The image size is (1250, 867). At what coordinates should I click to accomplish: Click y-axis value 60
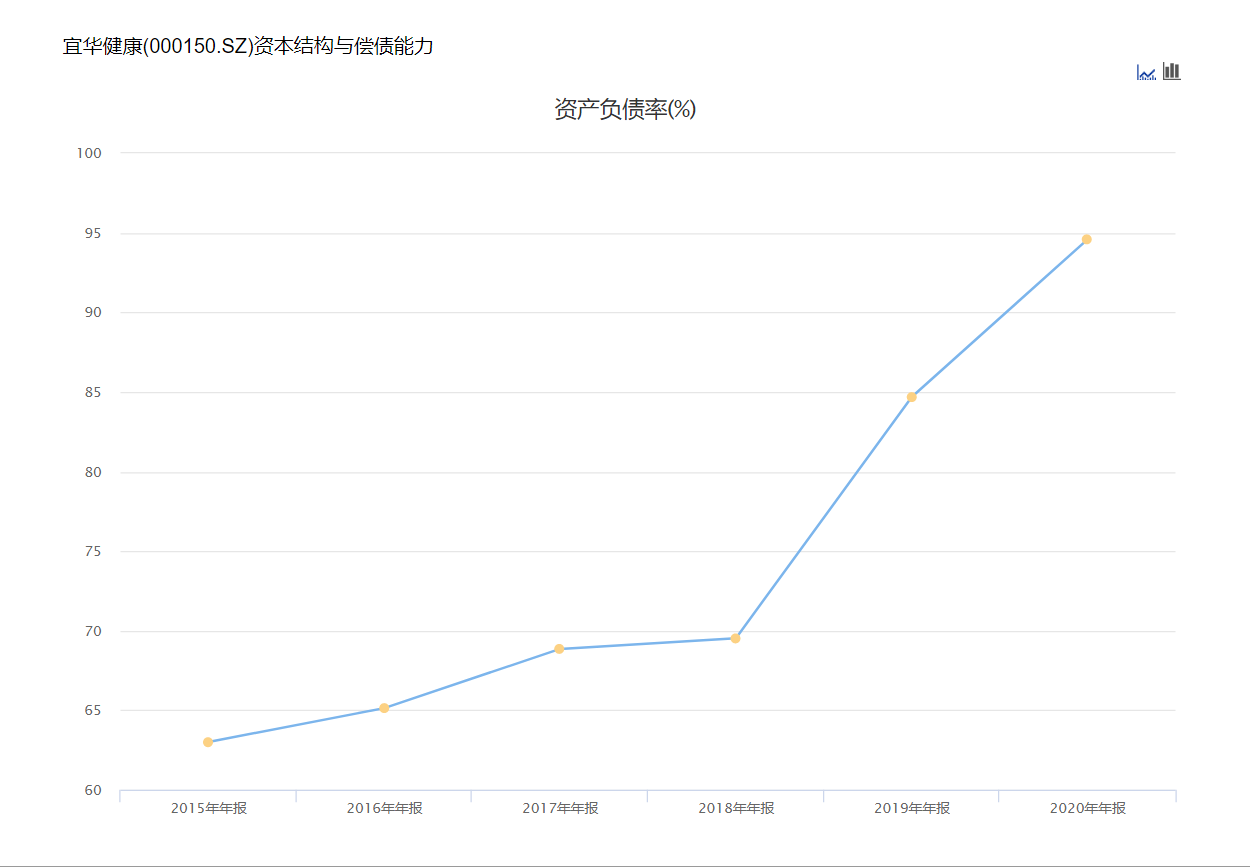(x=94, y=790)
